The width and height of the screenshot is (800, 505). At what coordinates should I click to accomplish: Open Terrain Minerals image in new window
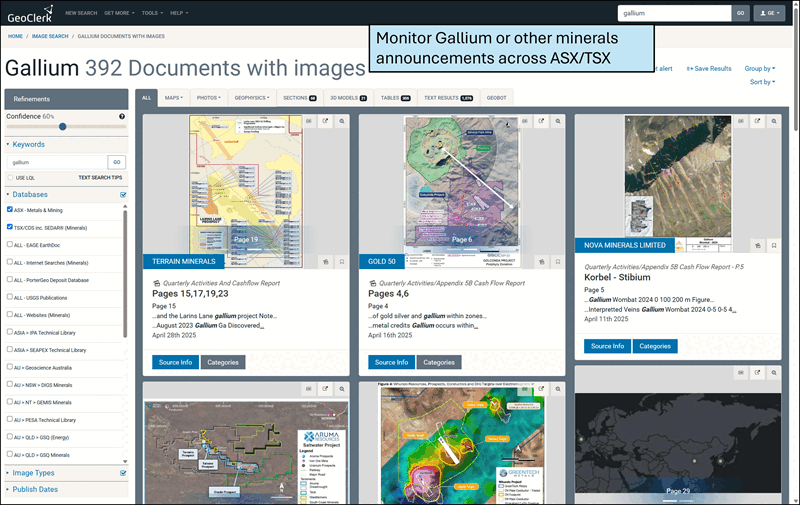325,121
